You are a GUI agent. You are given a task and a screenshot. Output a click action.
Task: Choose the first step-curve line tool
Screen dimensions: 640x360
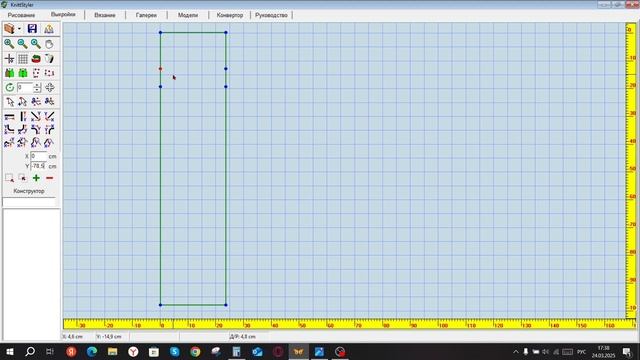pos(9,130)
